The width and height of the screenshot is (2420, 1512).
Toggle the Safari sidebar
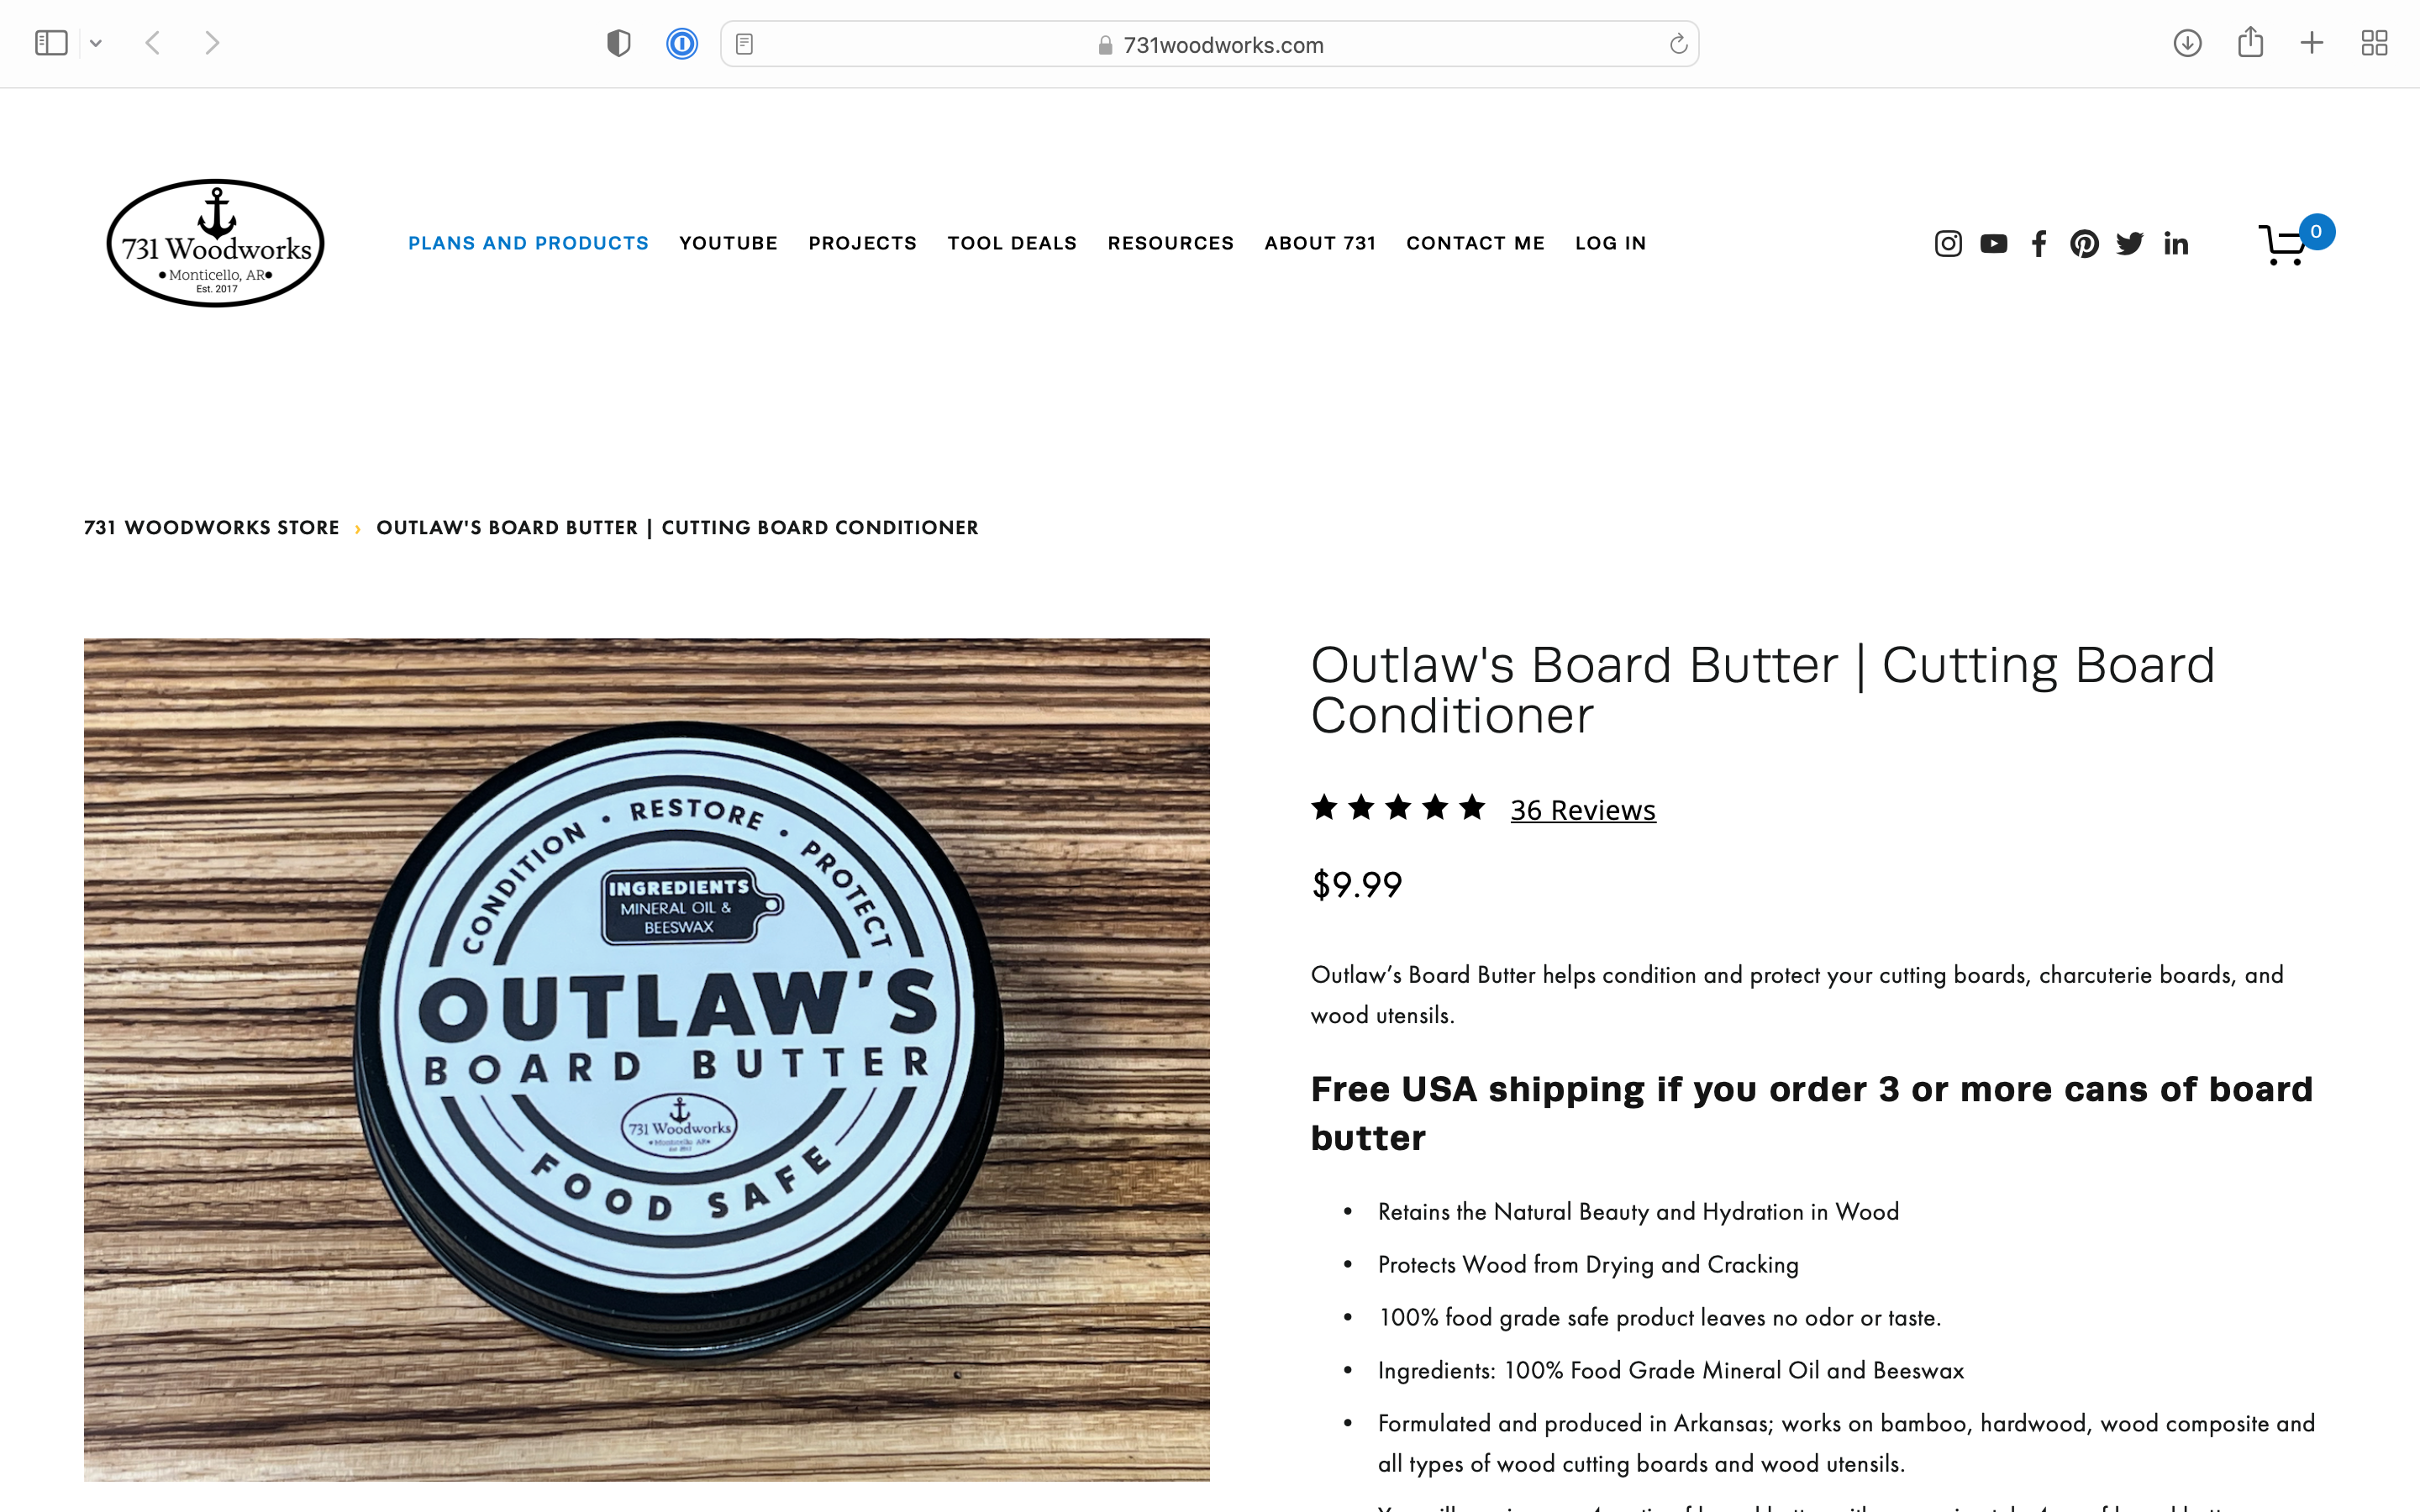(x=51, y=43)
